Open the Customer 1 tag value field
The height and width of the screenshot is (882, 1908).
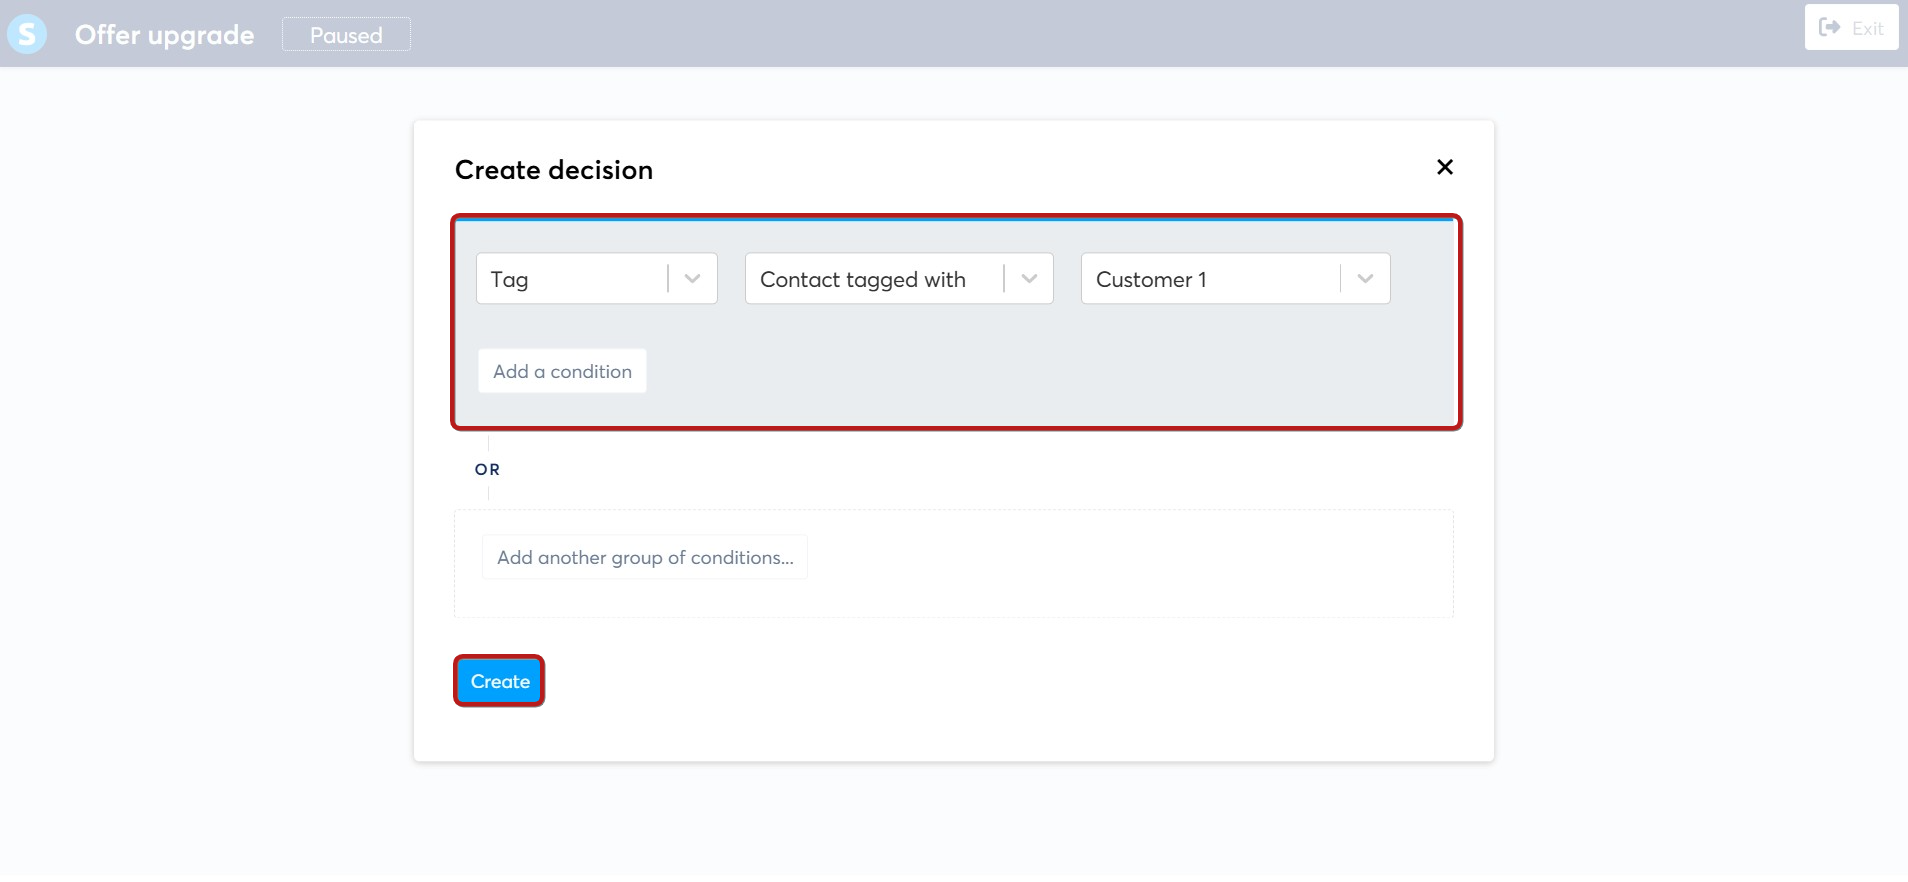(x=1235, y=279)
